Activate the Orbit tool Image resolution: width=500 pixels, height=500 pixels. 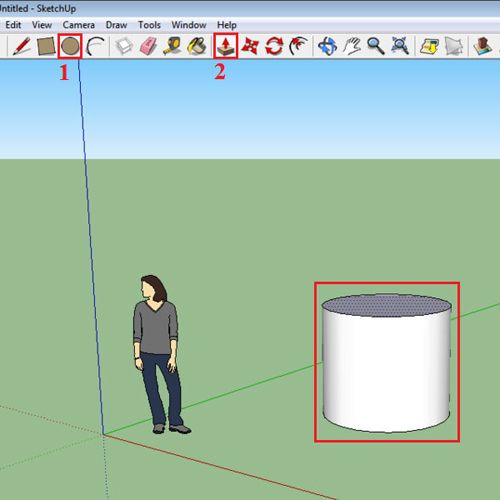coord(327,46)
